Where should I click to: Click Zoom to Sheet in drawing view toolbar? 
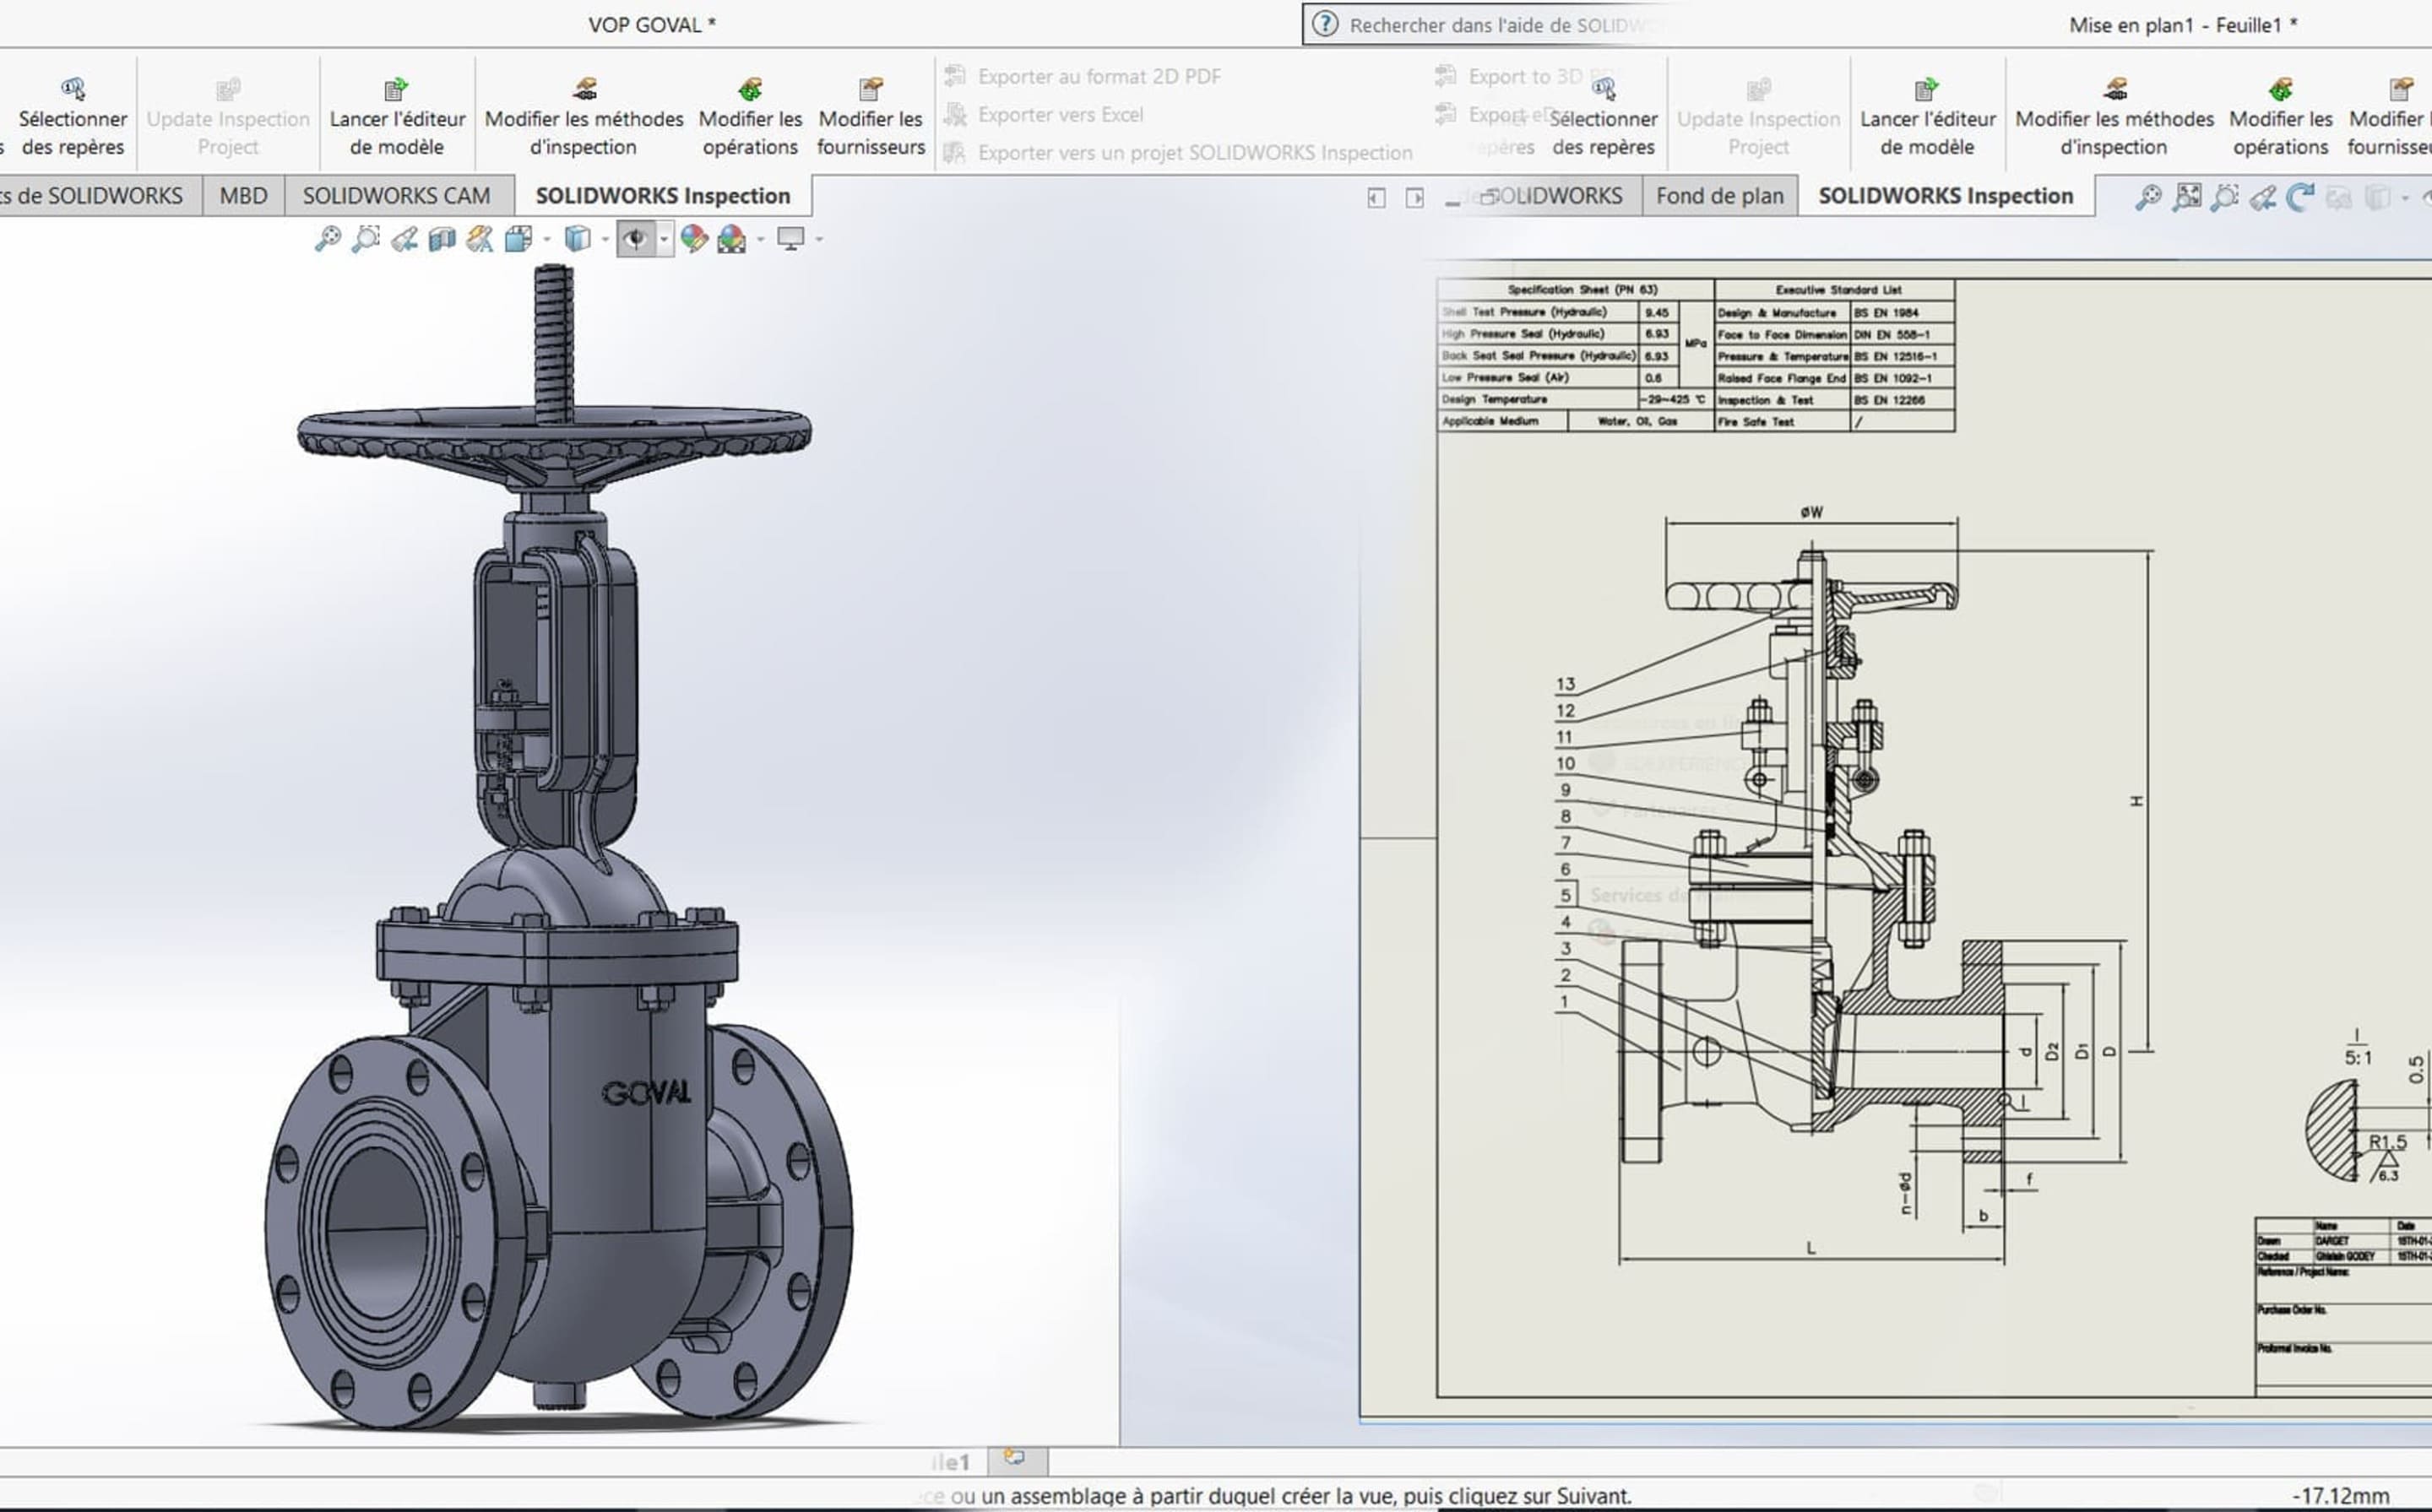click(2187, 197)
